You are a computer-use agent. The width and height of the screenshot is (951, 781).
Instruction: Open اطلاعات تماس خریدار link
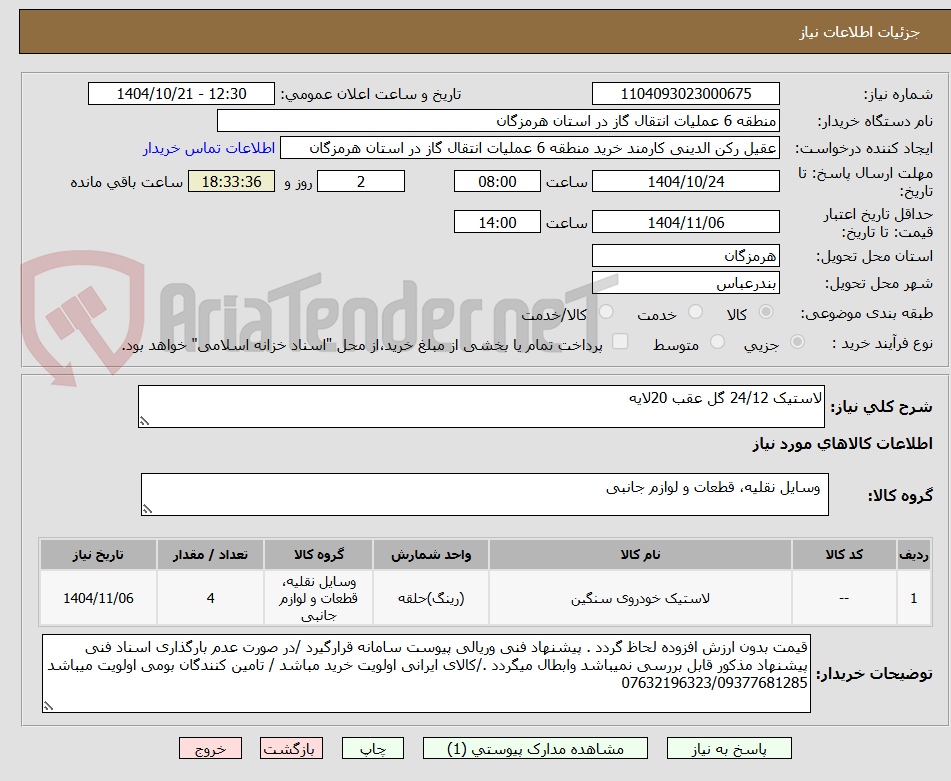click(x=209, y=149)
